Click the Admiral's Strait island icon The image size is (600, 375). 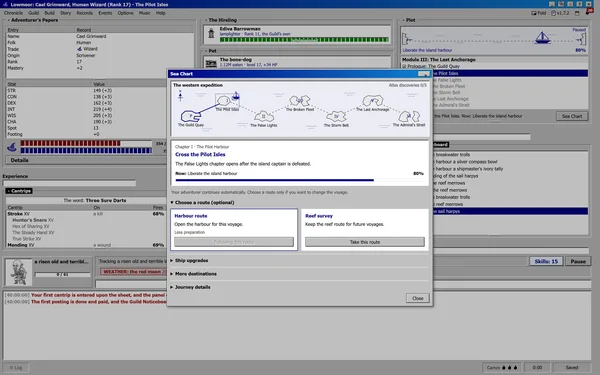point(409,116)
